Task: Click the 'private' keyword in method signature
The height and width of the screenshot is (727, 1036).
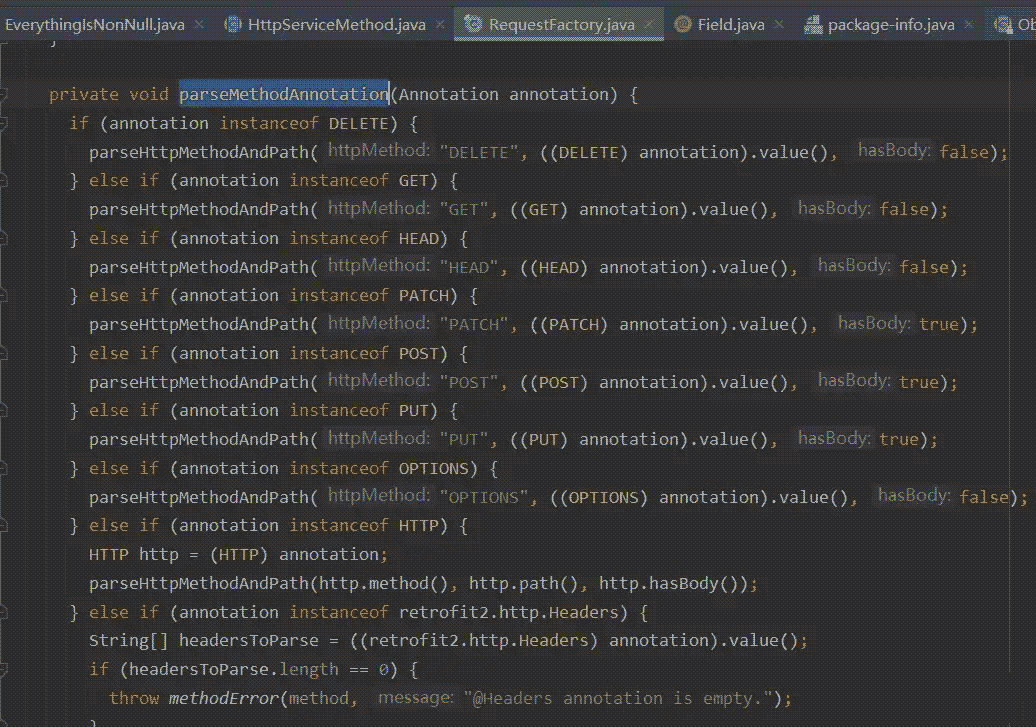Action: [x=84, y=95]
